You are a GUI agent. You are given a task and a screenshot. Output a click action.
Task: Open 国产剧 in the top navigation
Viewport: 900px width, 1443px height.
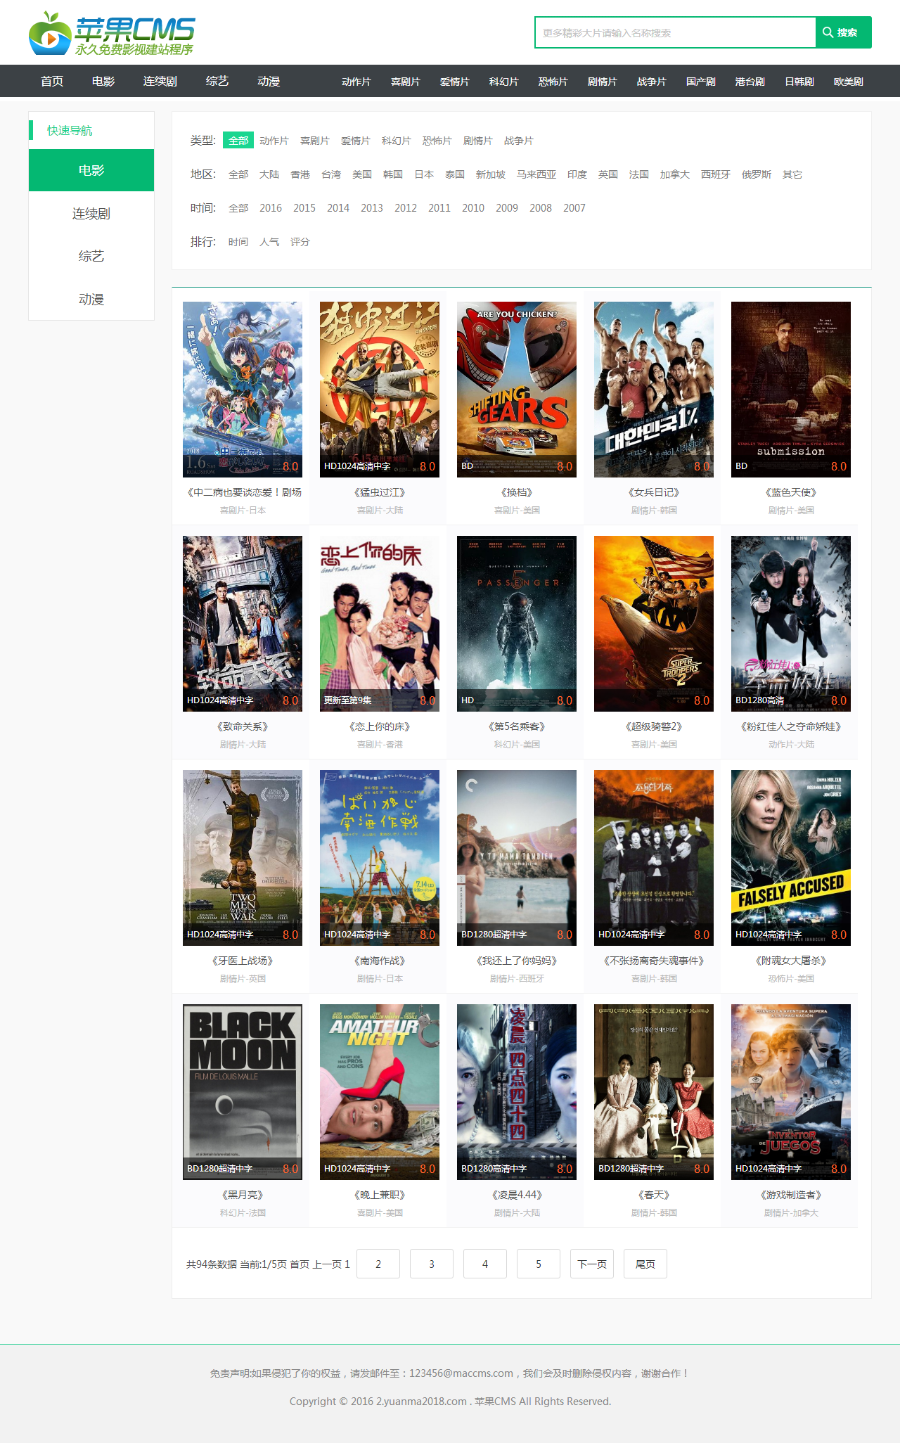(x=700, y=82)
